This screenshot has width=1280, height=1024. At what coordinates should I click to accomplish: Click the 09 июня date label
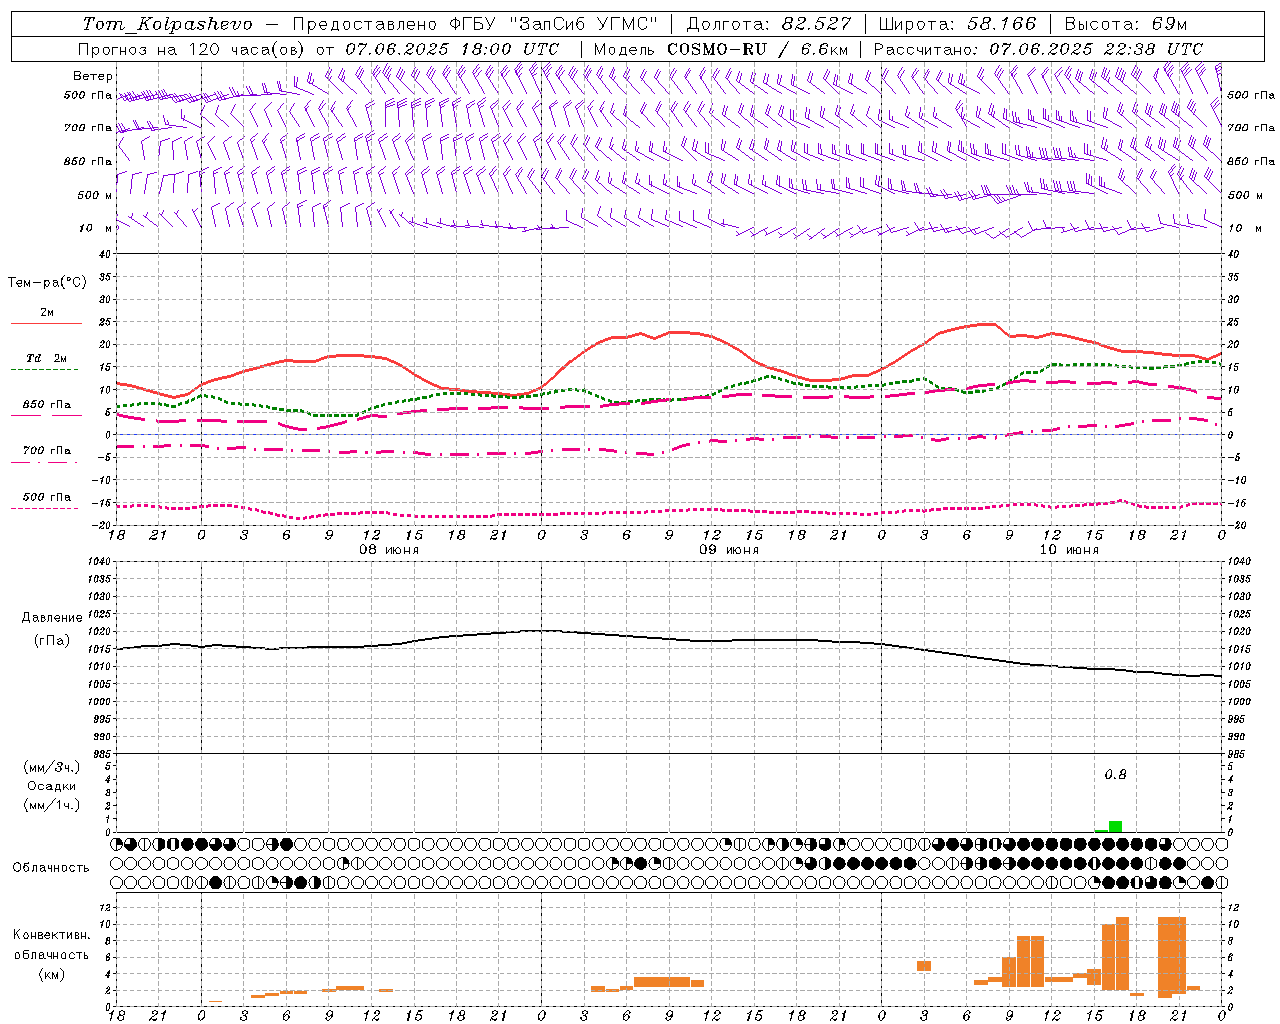tap(728, 550)
